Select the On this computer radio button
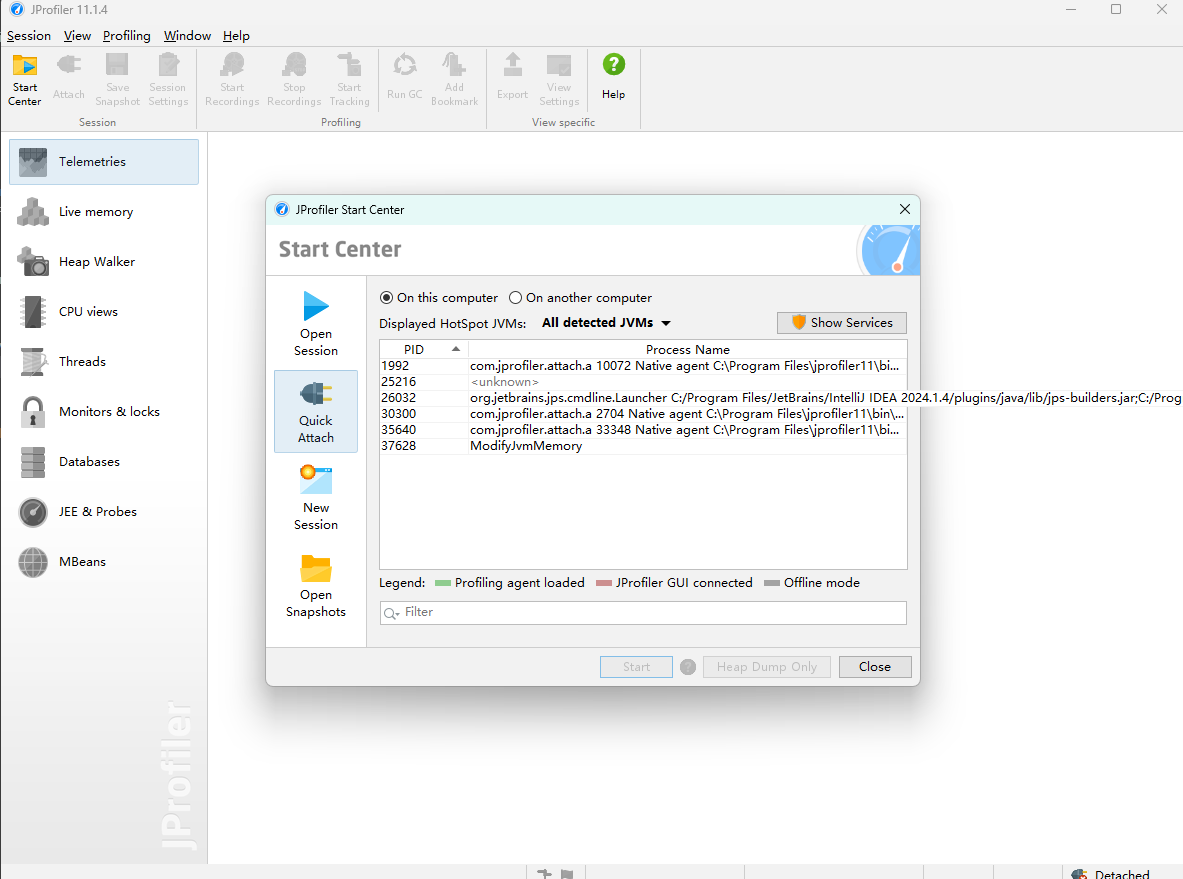The width and height of the screenshot is (1183, 879). click(386, 298)
